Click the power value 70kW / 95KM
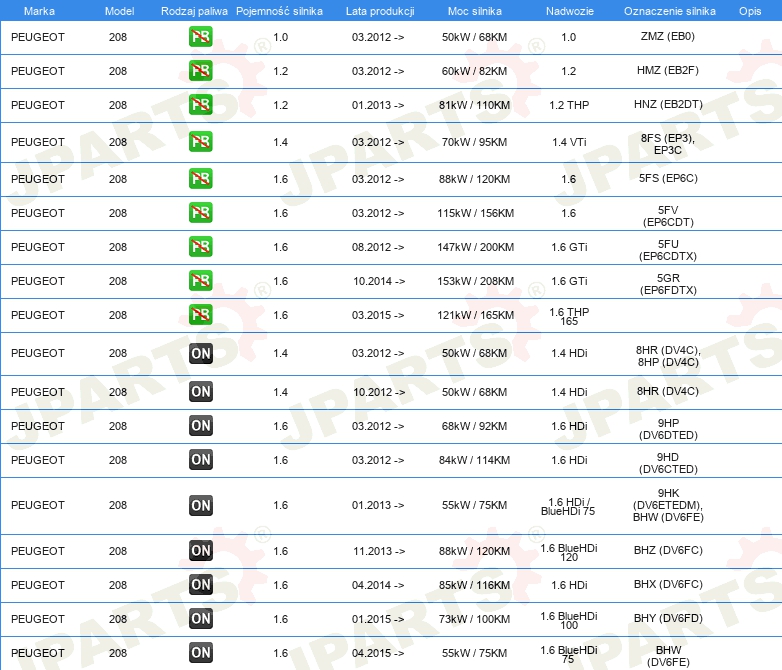Screen dimensions: 782x670 (474, 142)
